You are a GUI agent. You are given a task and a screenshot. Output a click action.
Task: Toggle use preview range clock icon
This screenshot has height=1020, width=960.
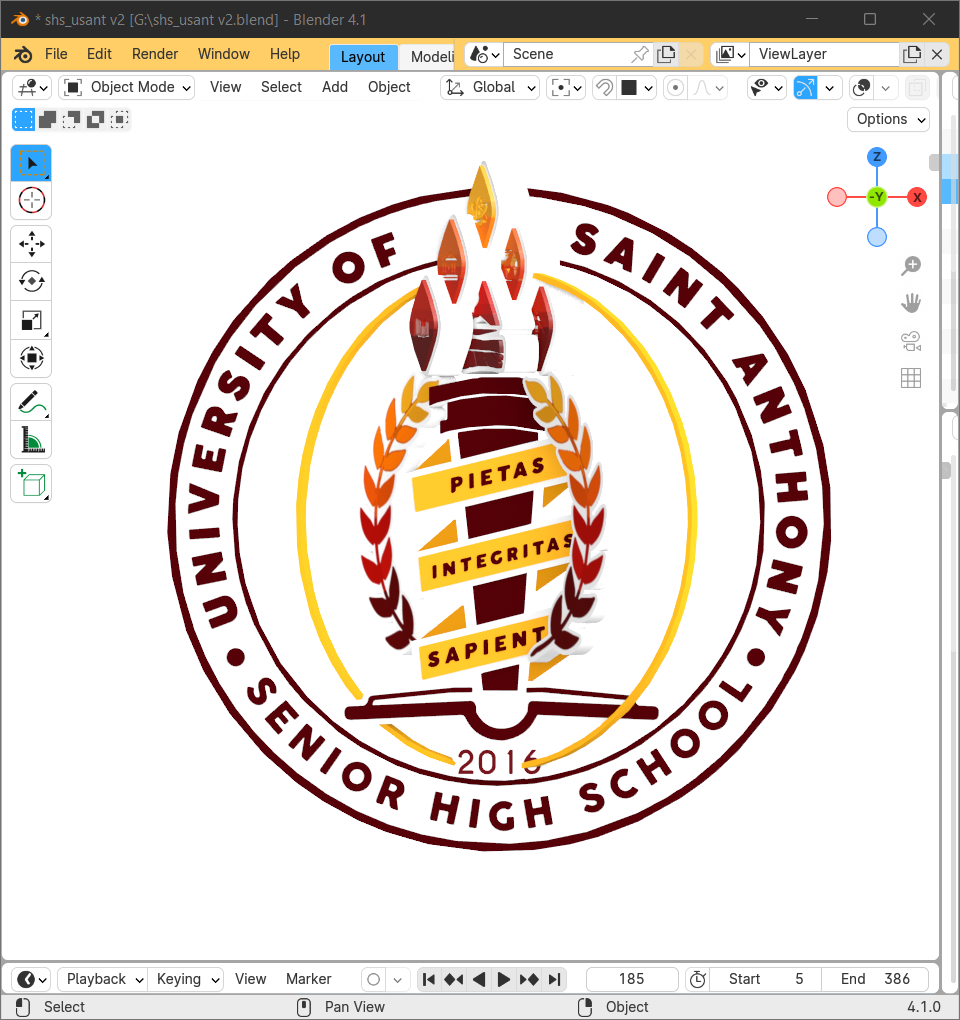[698, 979]
